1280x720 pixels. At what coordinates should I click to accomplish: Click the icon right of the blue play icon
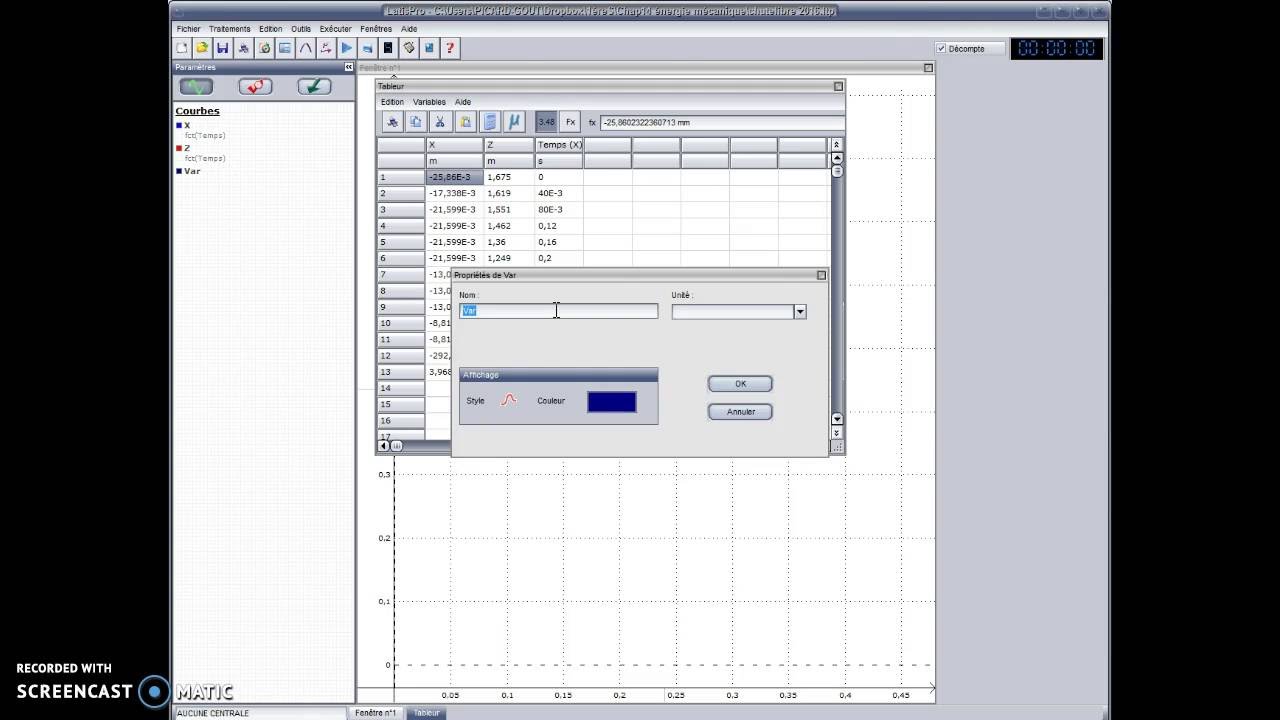[x=367, y=48]
